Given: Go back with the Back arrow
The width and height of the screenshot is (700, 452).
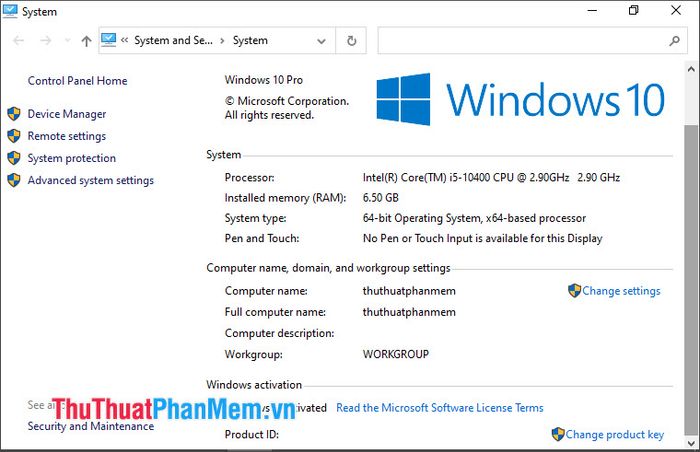Looking at the screenshot, I should [x=18, y=41].
